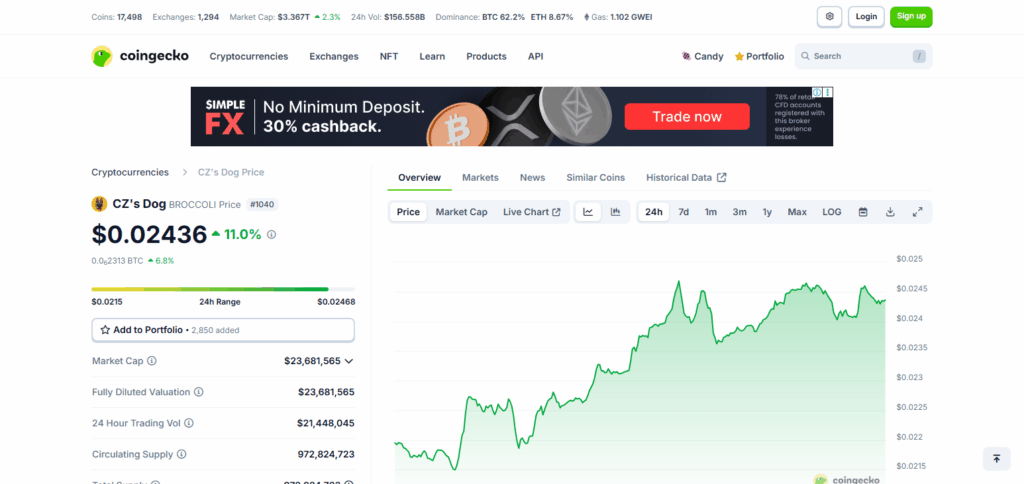Switch to the News tab

coord(532,178)
